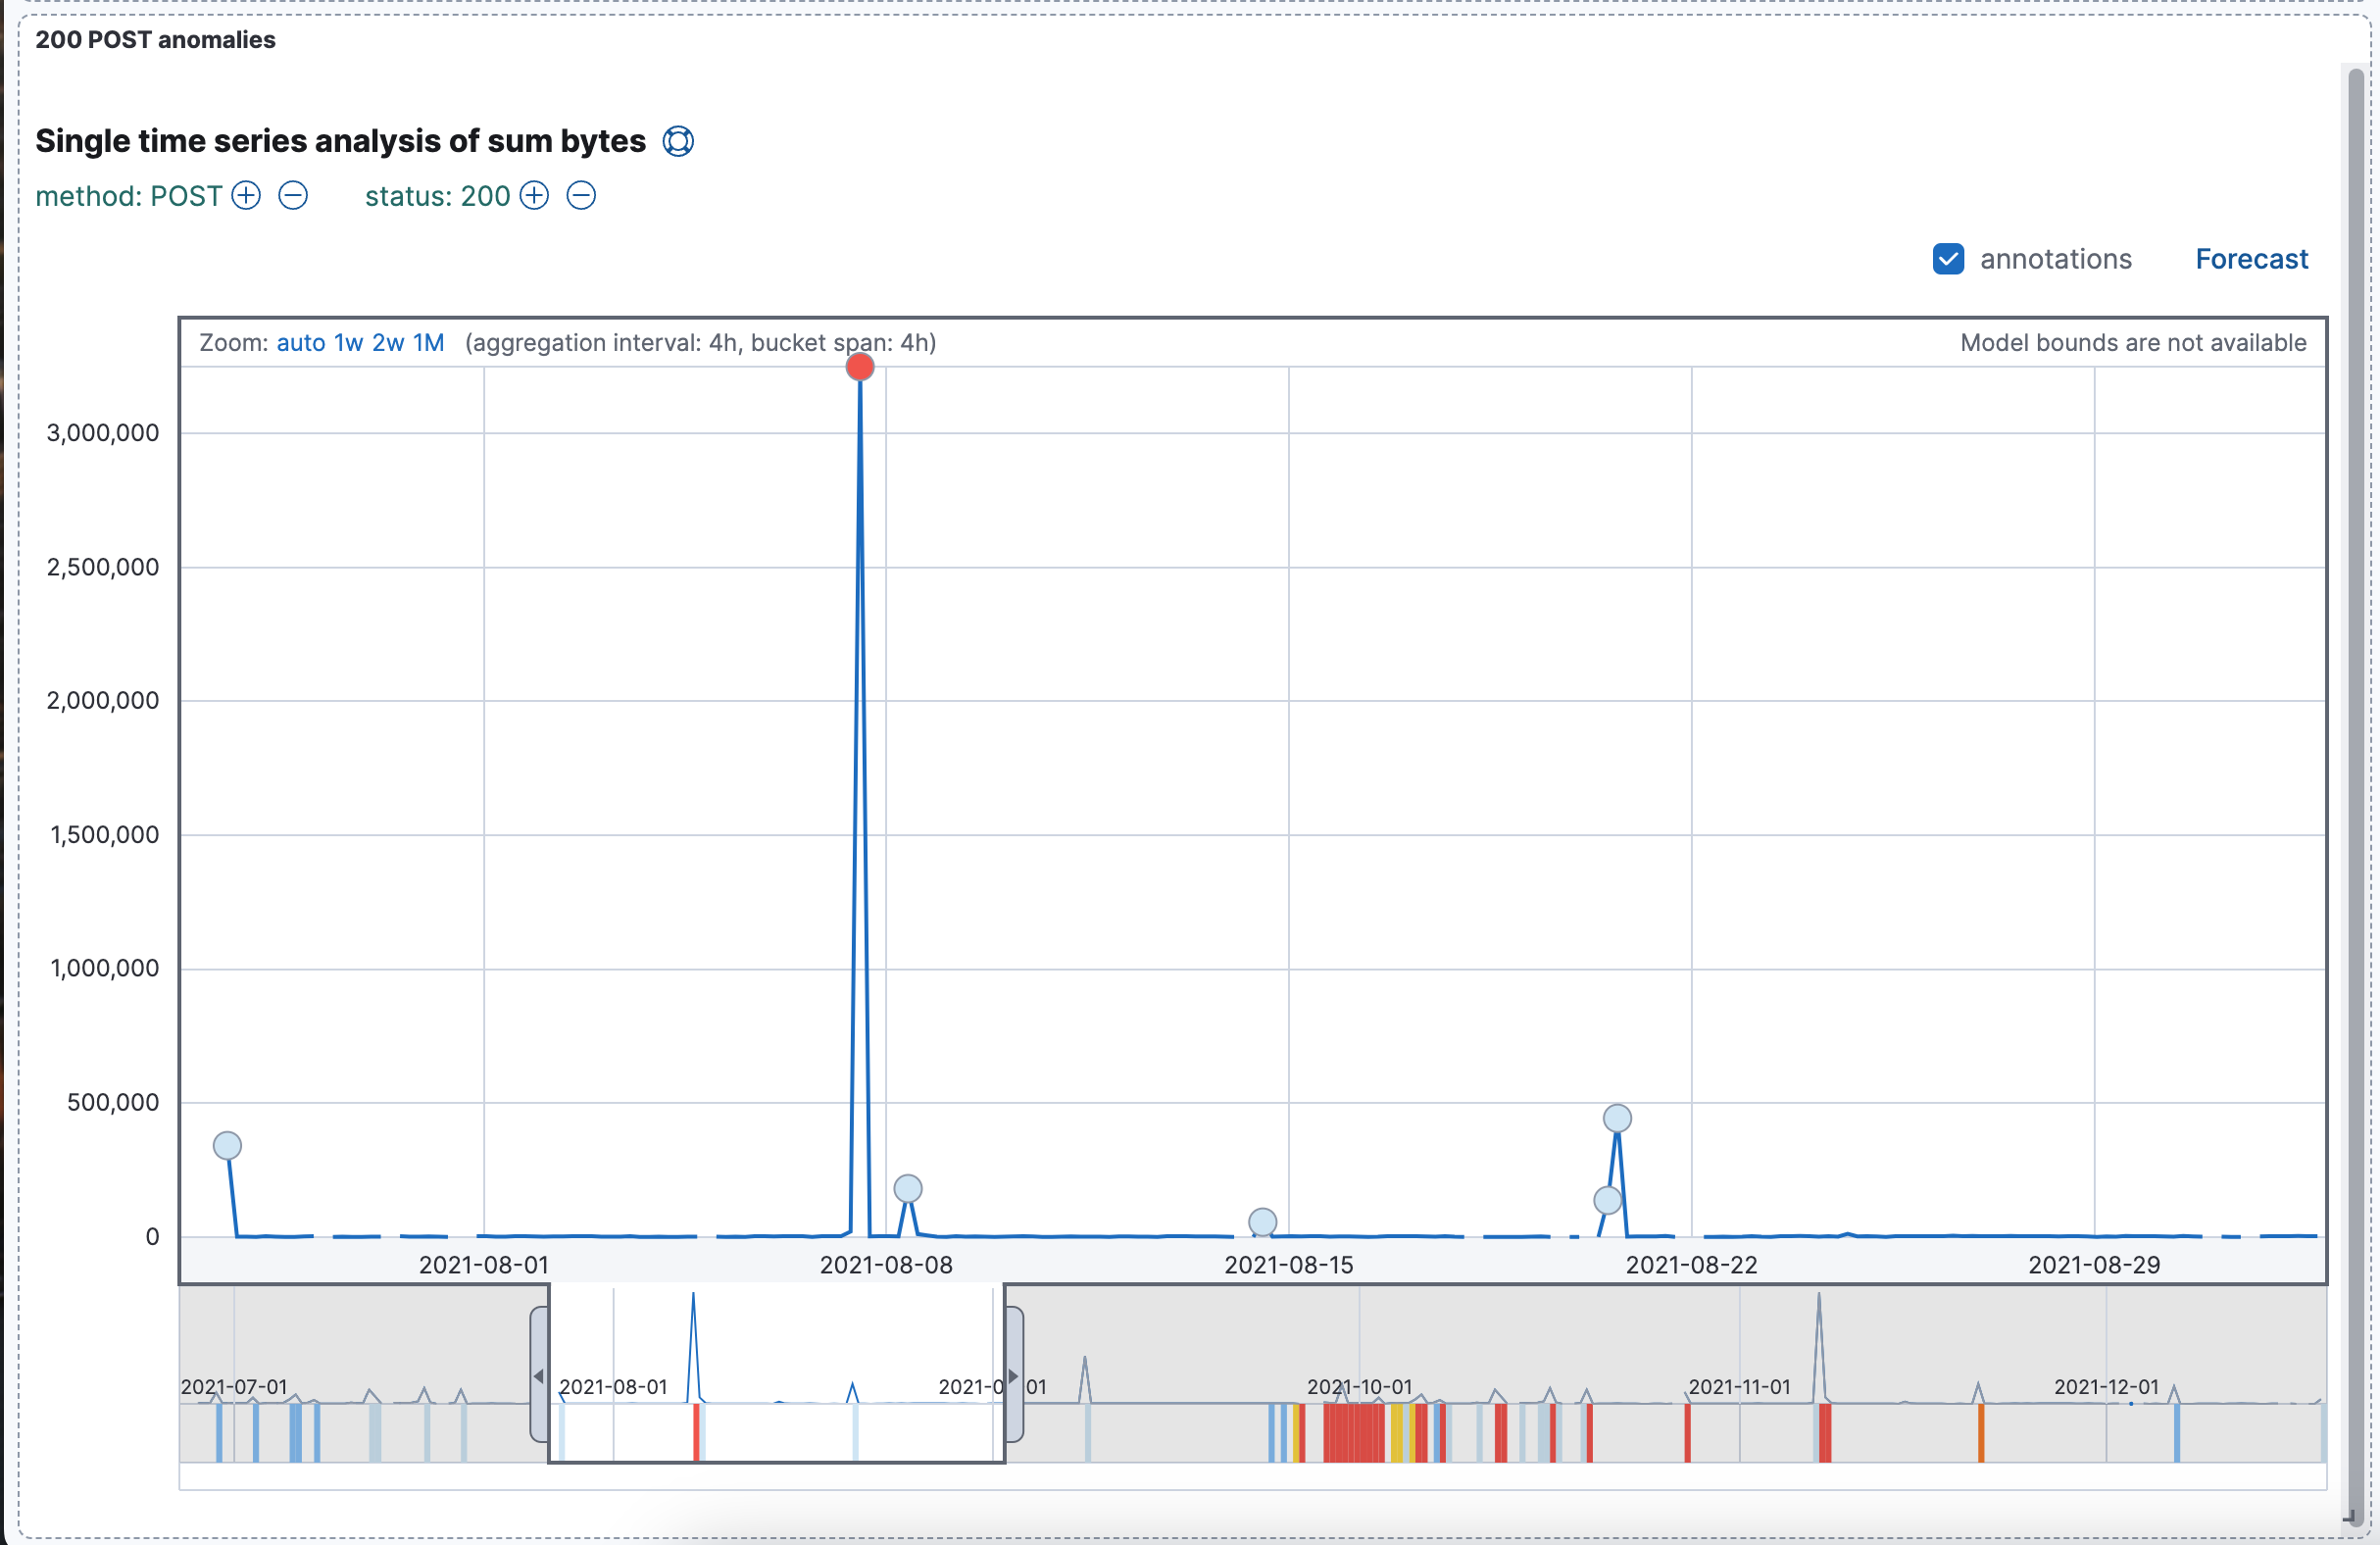Click the 'method: POST' label
2380x1545 pixels.
pos(129,196)
